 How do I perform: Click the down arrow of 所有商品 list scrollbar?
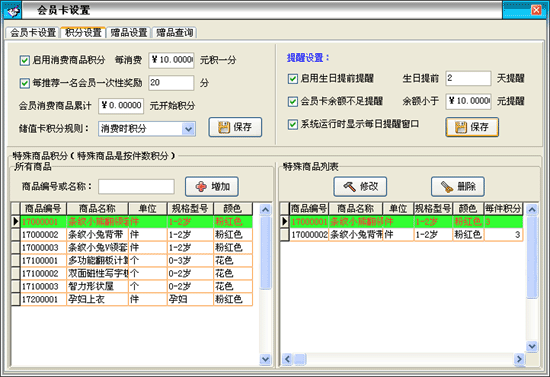click(x=266, y=359)
